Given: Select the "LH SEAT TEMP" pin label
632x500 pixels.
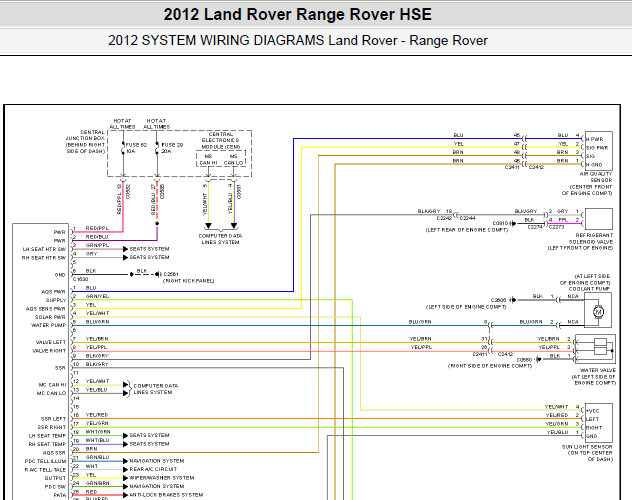Looking at the screenshot, I should click(47, 436).
